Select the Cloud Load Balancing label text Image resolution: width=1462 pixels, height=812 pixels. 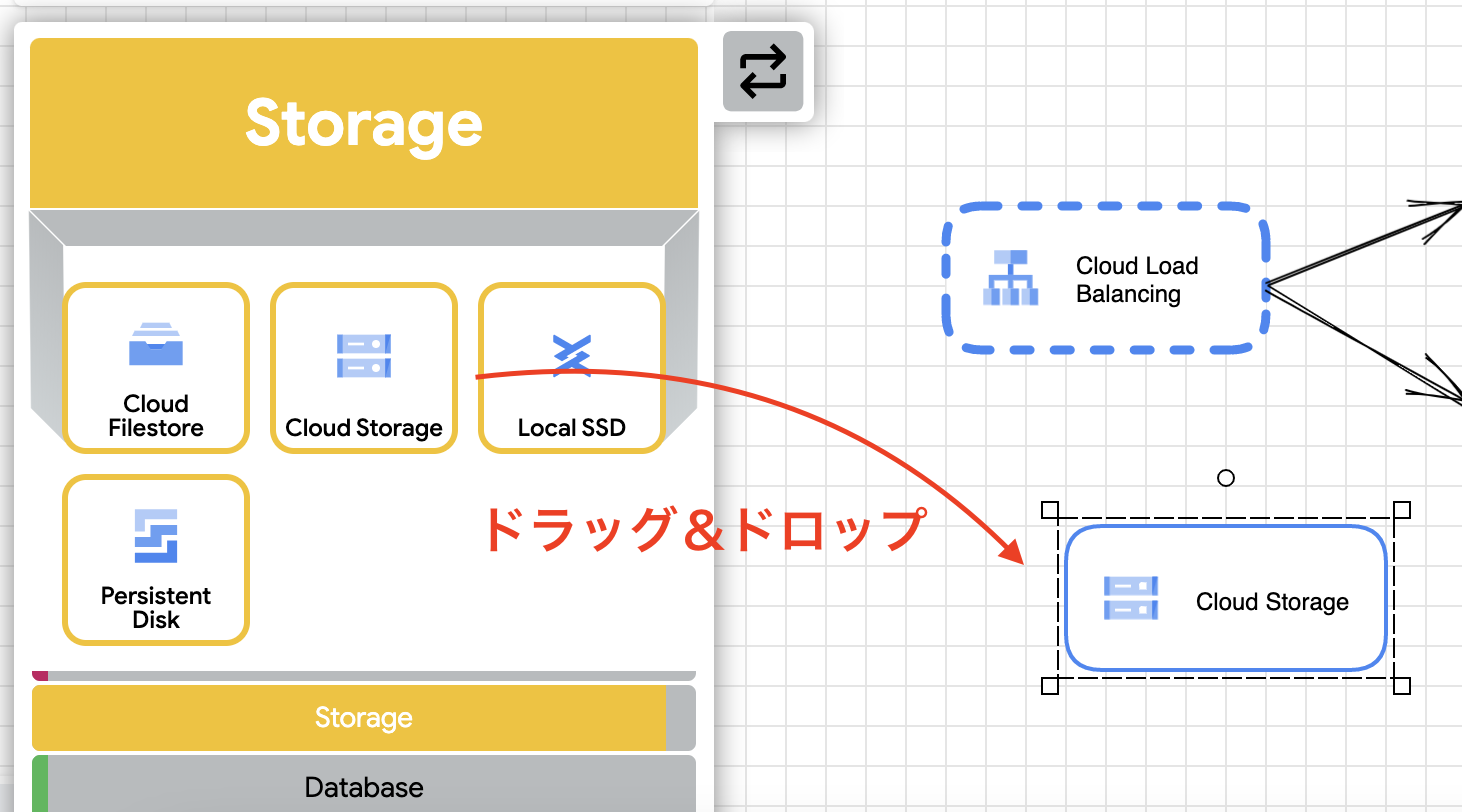(x=1136, y=280)
